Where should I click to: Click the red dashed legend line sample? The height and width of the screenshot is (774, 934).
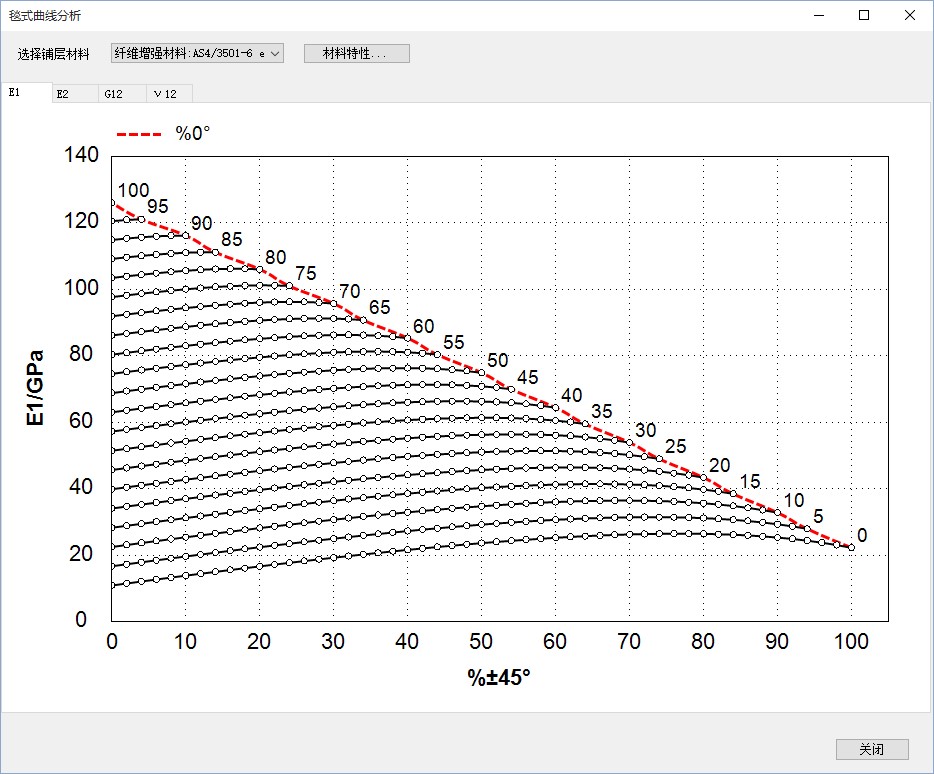139,133
